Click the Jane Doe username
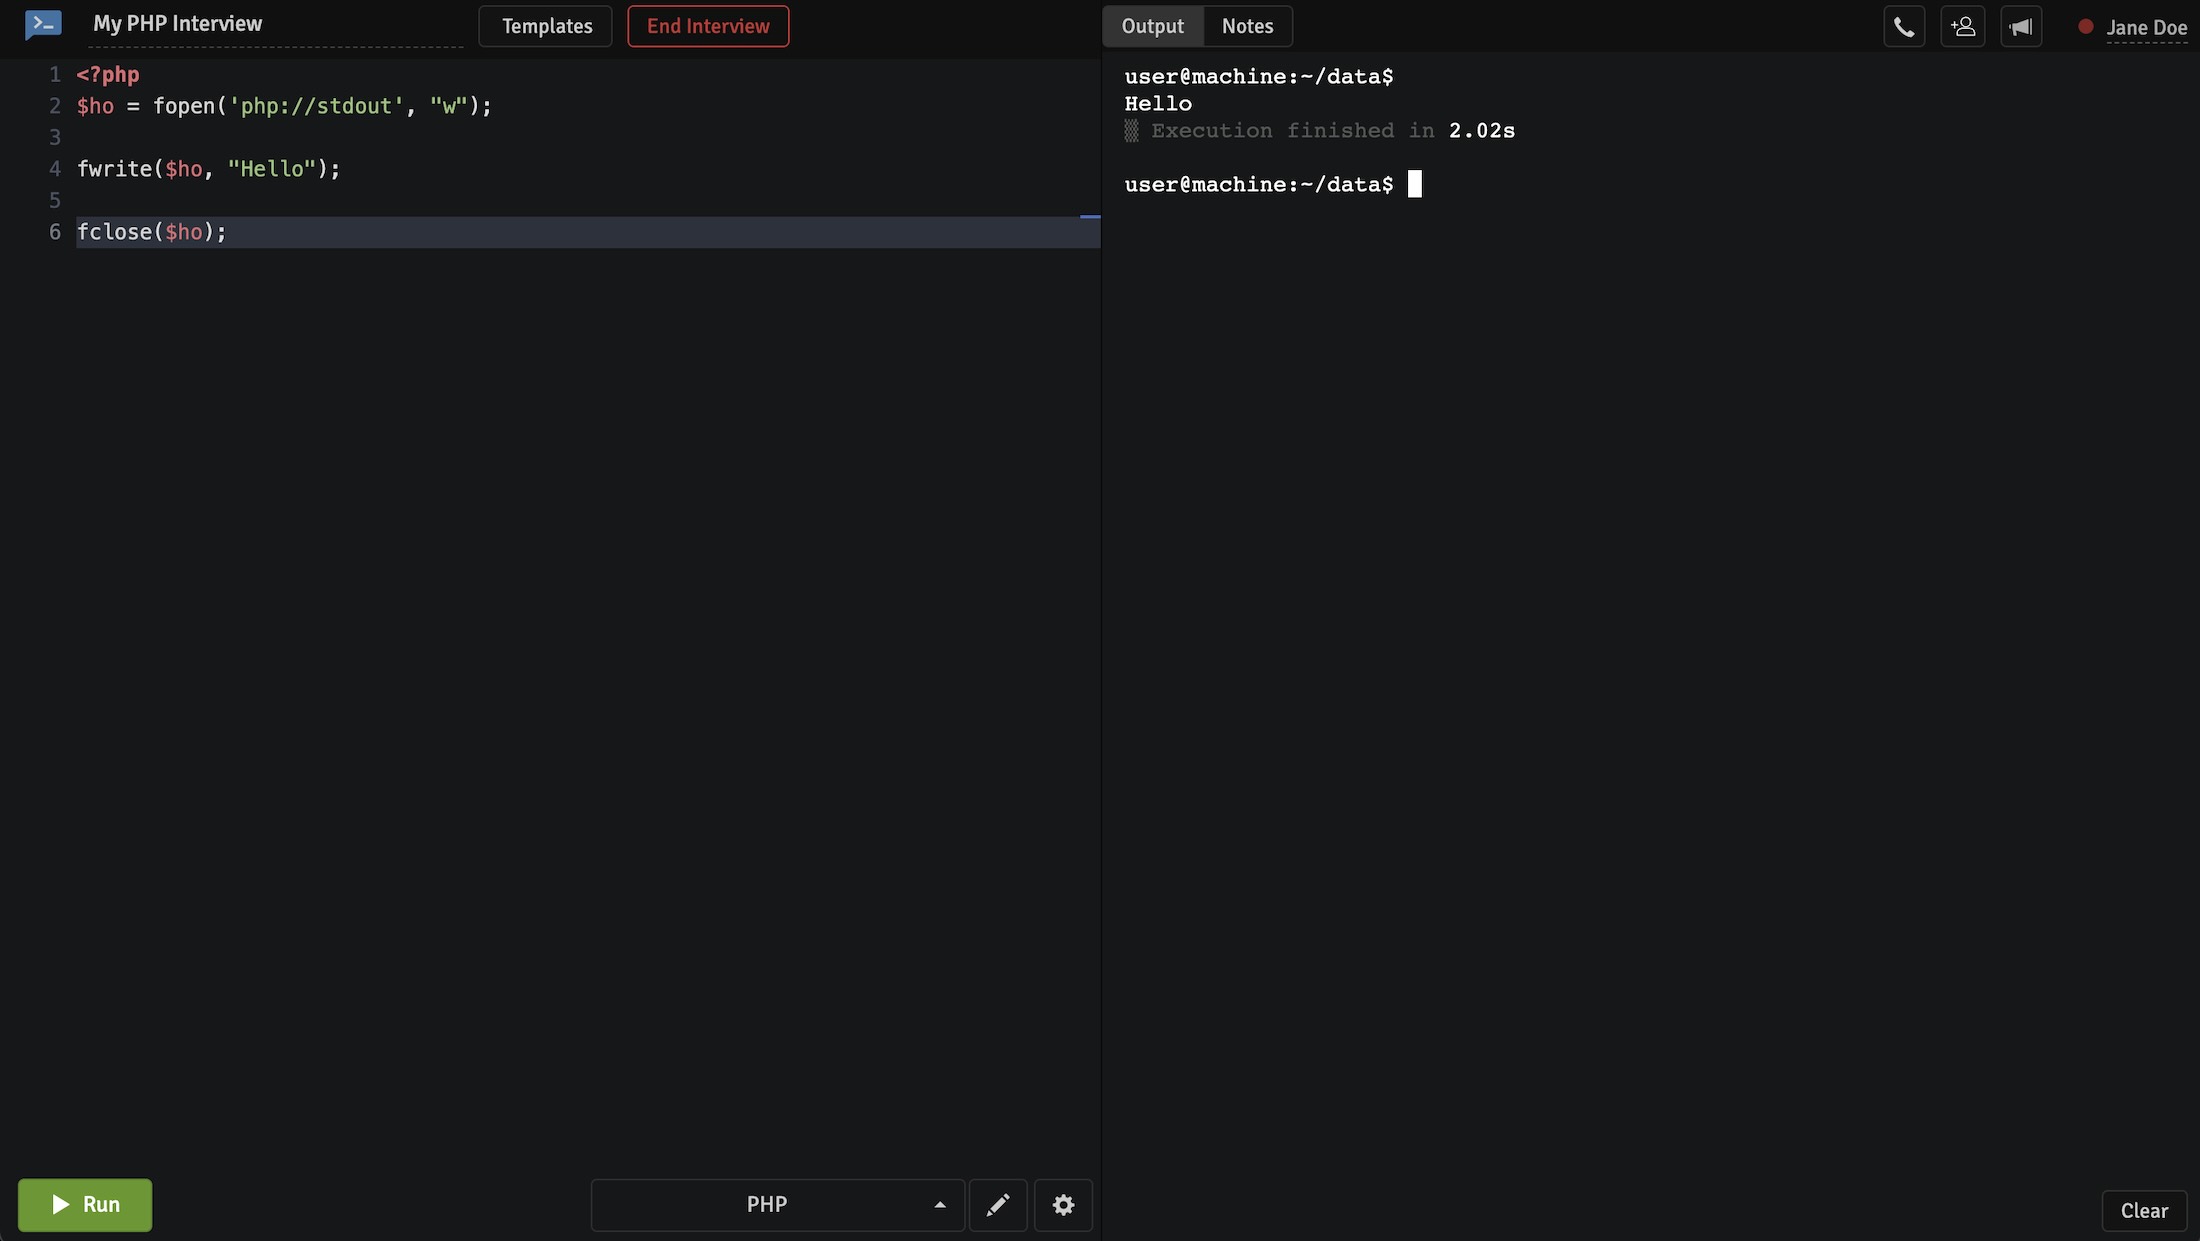The width and height of the screenshot is (2200, 1241). tap(2146, 28)
